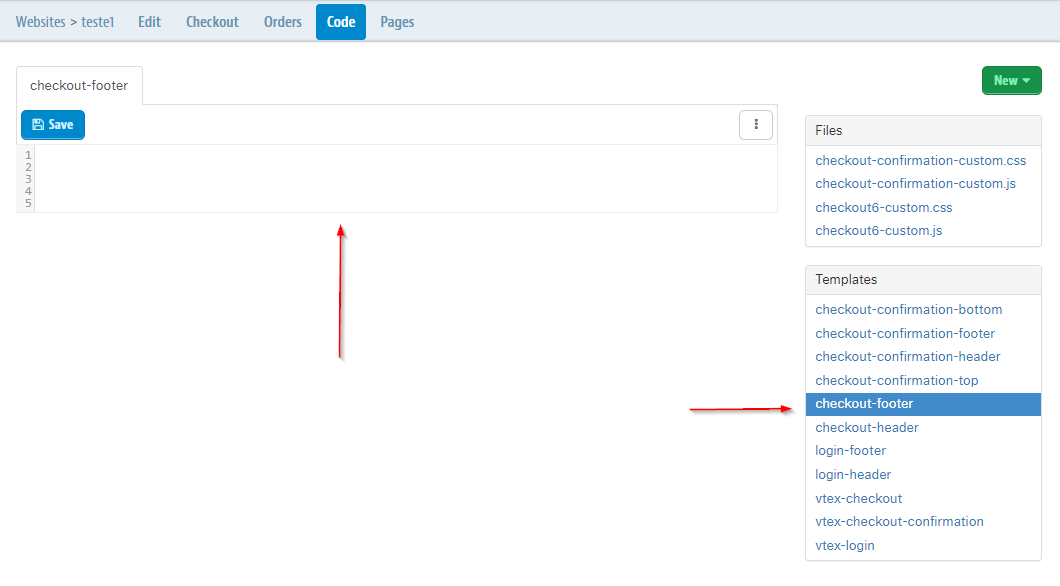Screen dimensions: 1060x586
Task: Select the highlighted checkout-footer template entry
Action: click(x=864, y=403)
